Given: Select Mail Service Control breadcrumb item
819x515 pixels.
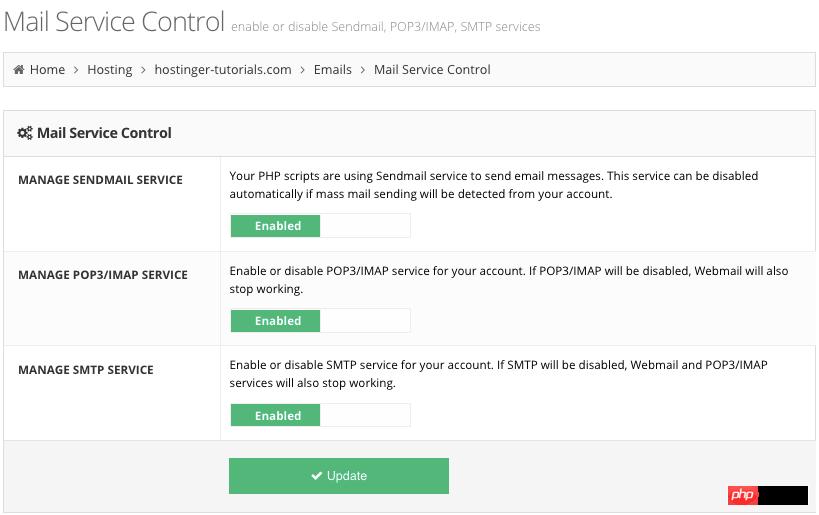Looking at the screenshot, I should point(432,70).
